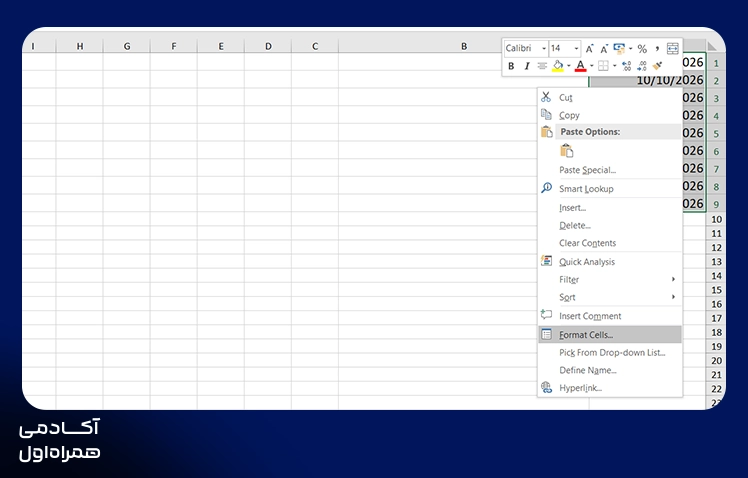The width and height of the screenshot is (748, 478).
Task: Apply Comma Style from mini toolbar
Action: [x=657, y=49]
